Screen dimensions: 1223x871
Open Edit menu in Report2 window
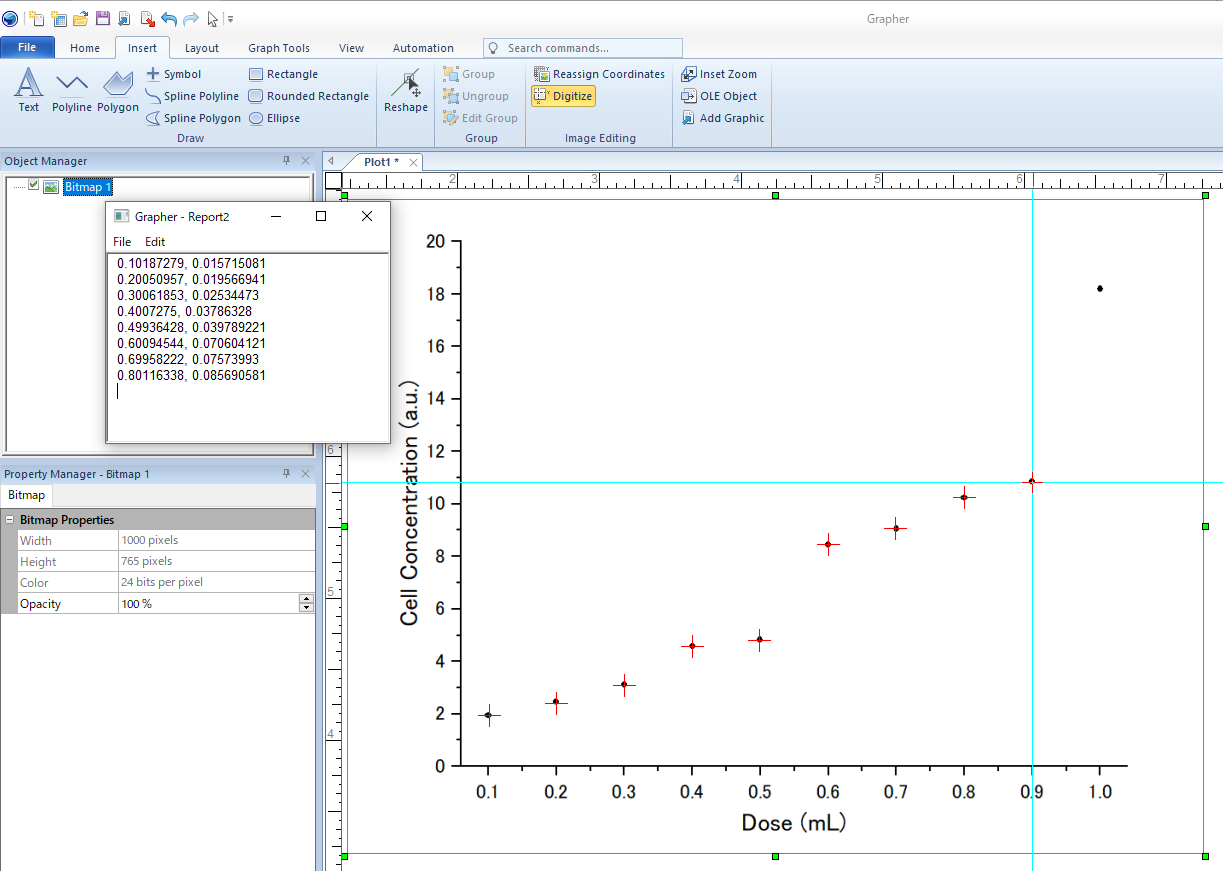pyautogui.click(x=155, y=242)
